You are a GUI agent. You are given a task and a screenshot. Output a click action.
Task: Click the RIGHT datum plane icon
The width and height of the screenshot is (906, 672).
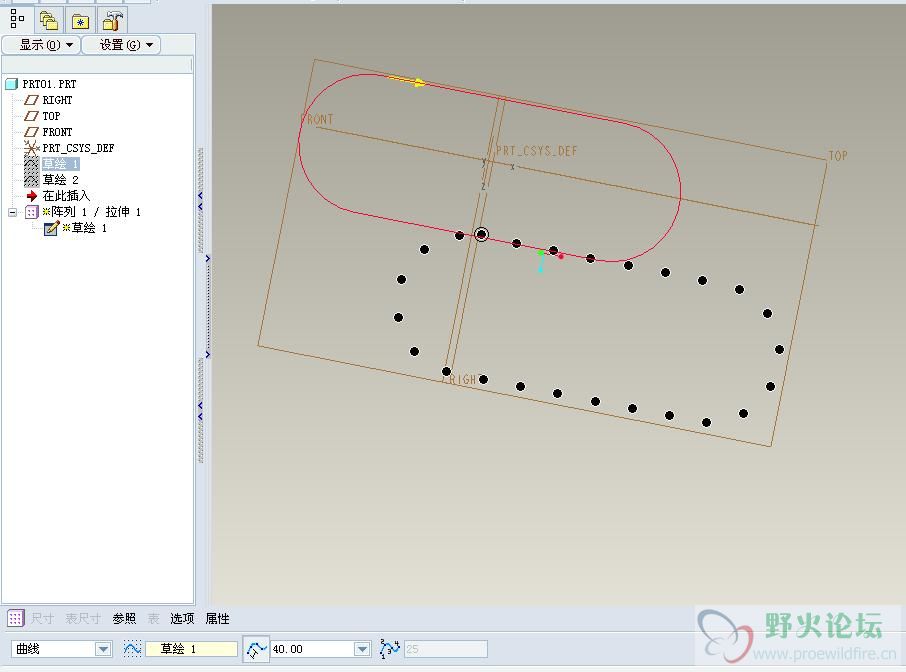31,100
